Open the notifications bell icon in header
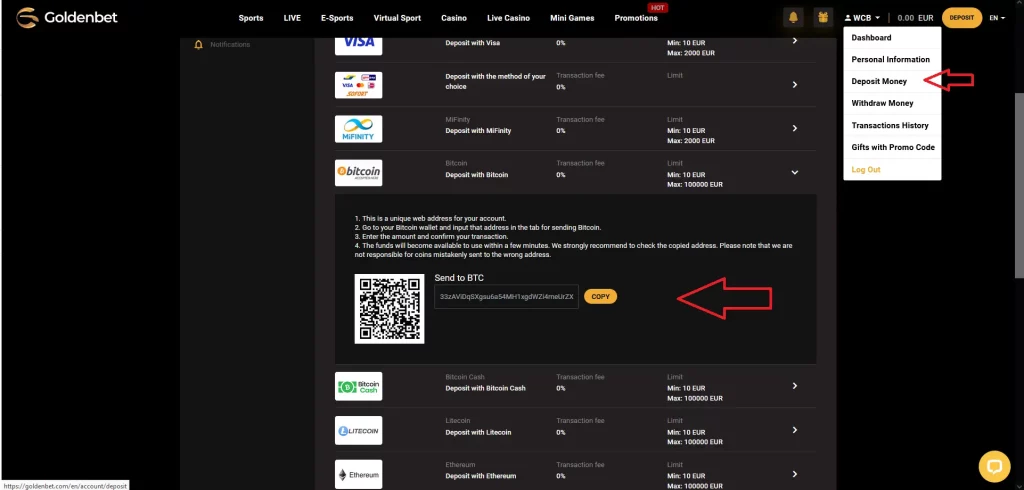The height and width of the screenshot is (490, 1024). (x=793, y=18)
